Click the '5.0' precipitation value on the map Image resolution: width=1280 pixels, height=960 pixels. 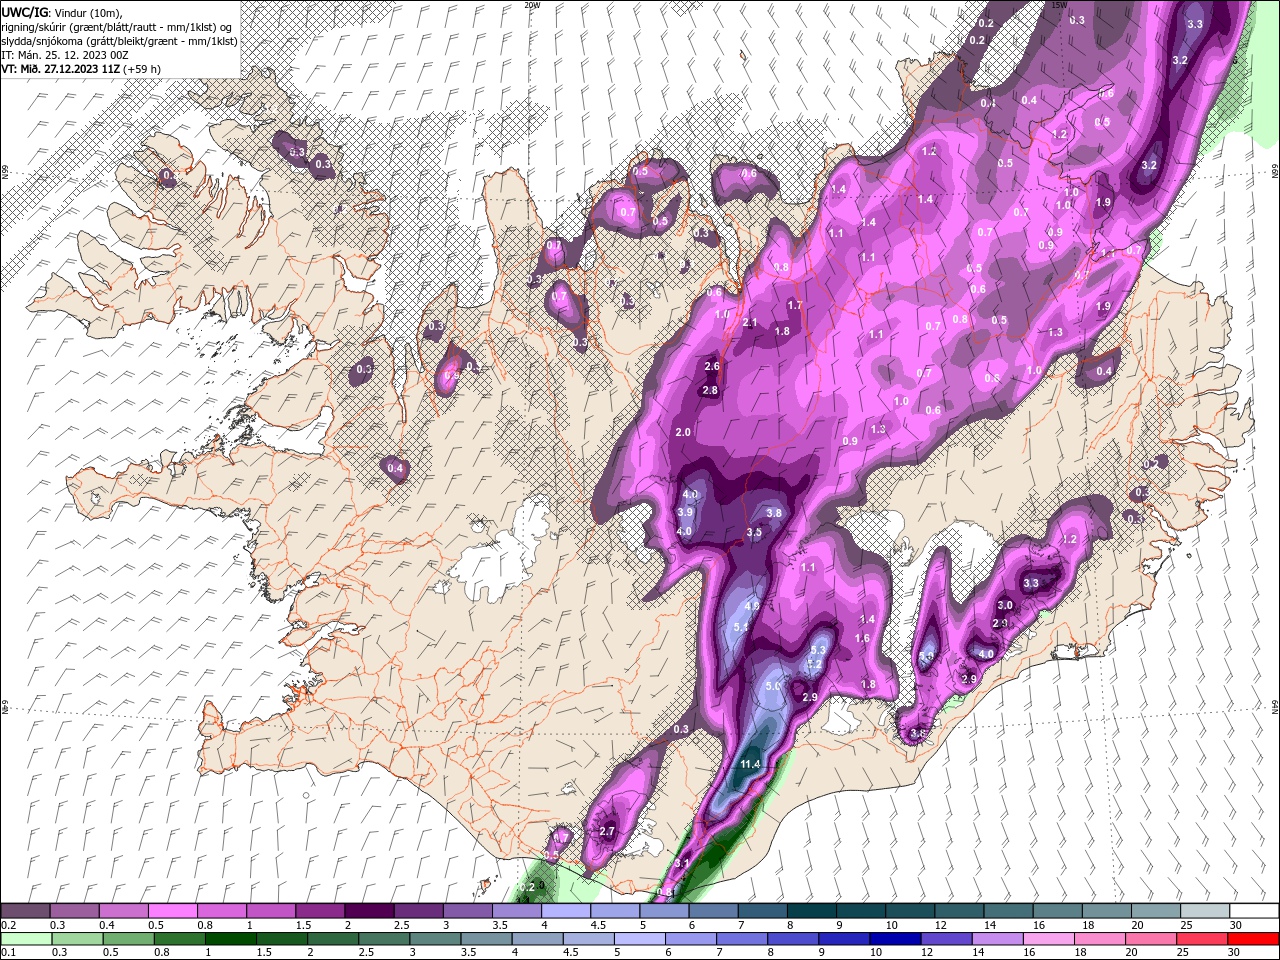(773, 687)
